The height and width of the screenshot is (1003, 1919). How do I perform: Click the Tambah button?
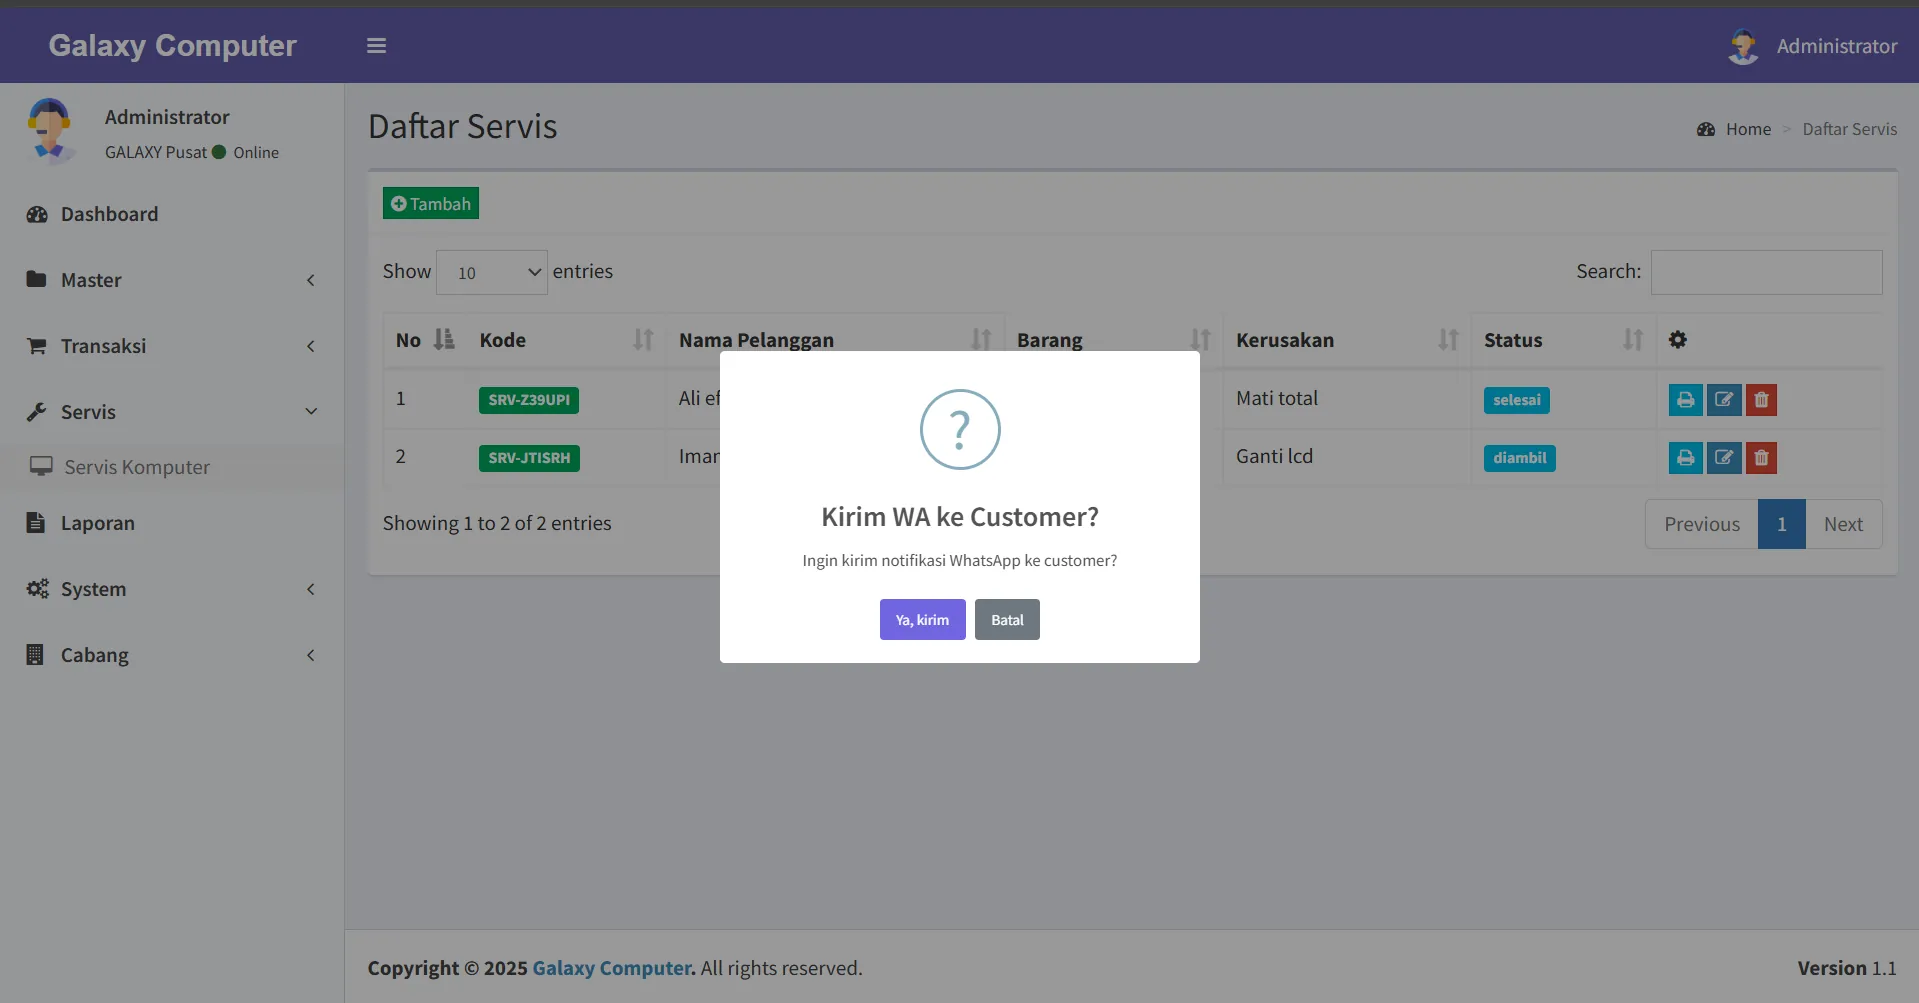point(430,203)
